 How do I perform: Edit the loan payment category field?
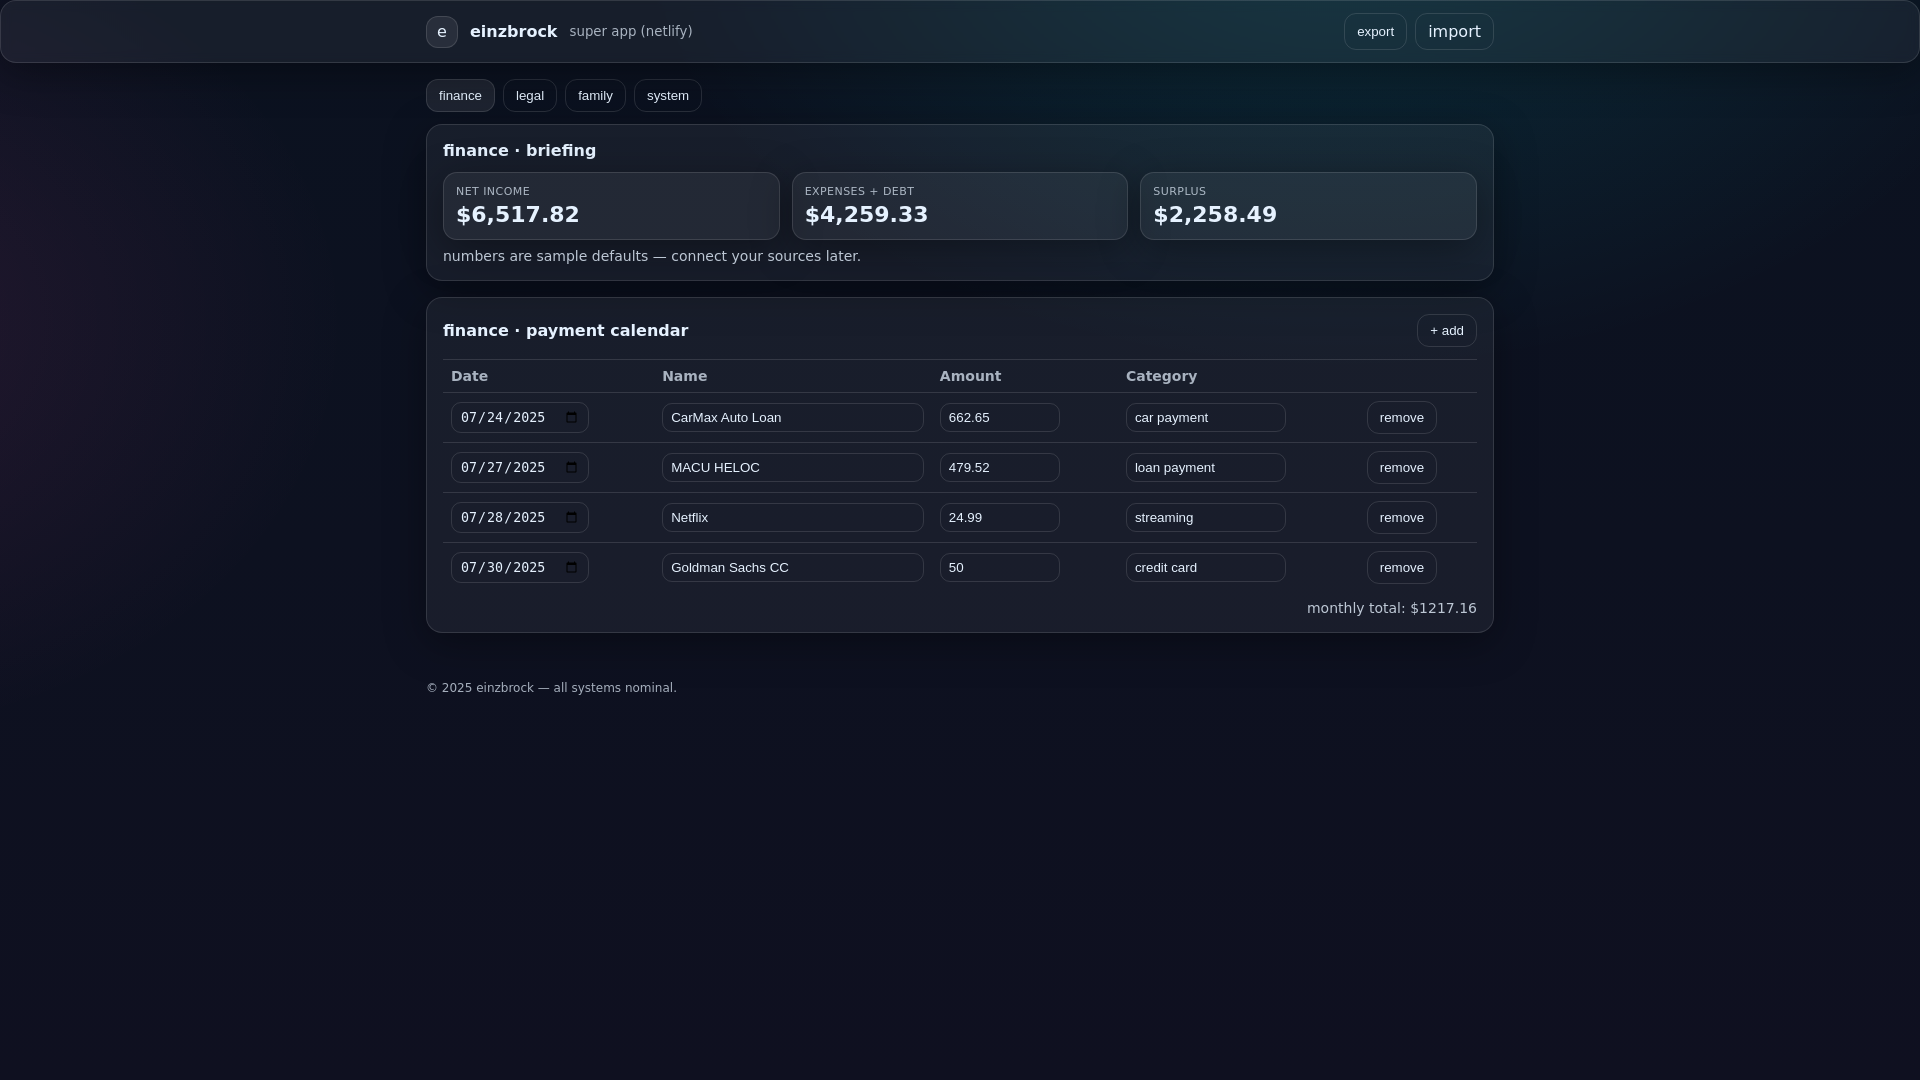(1206, 468)
